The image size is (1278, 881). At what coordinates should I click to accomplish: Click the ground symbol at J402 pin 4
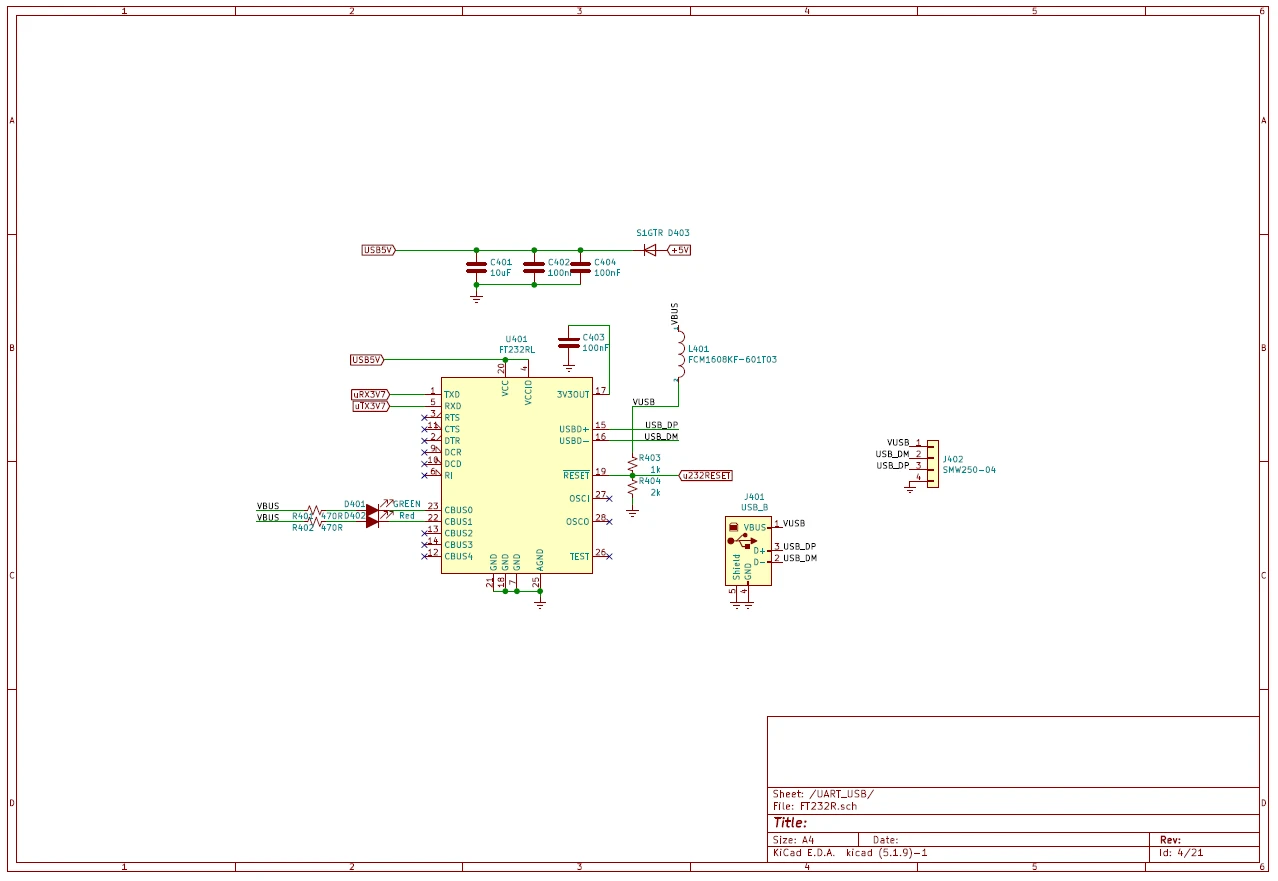[910, 489]
